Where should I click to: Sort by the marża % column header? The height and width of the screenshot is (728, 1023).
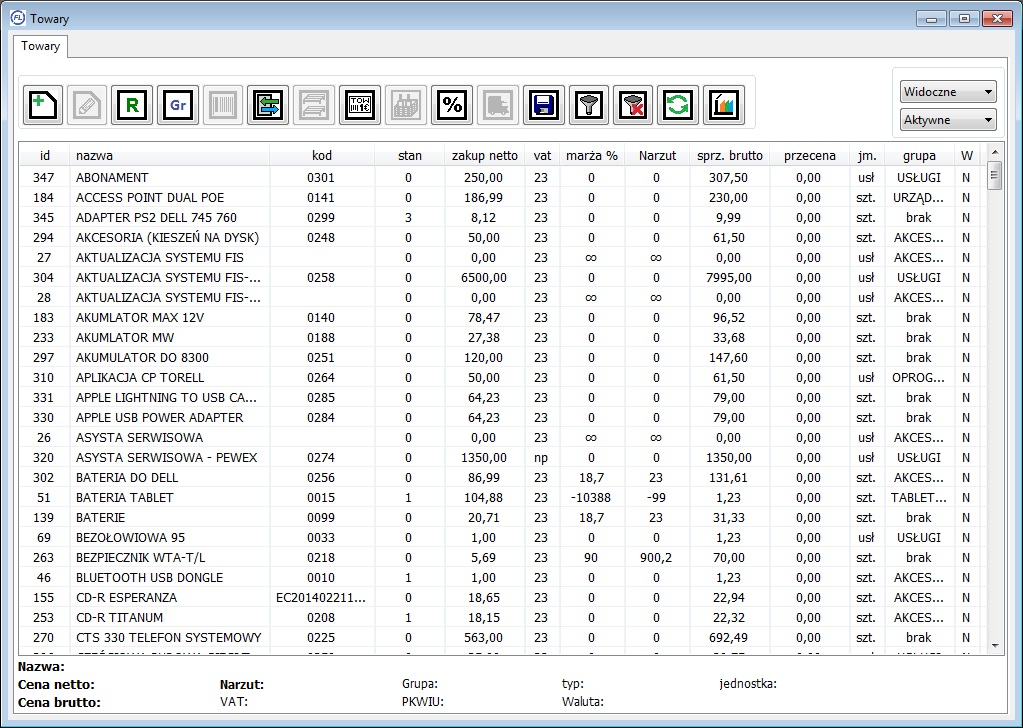click(592, 156)
